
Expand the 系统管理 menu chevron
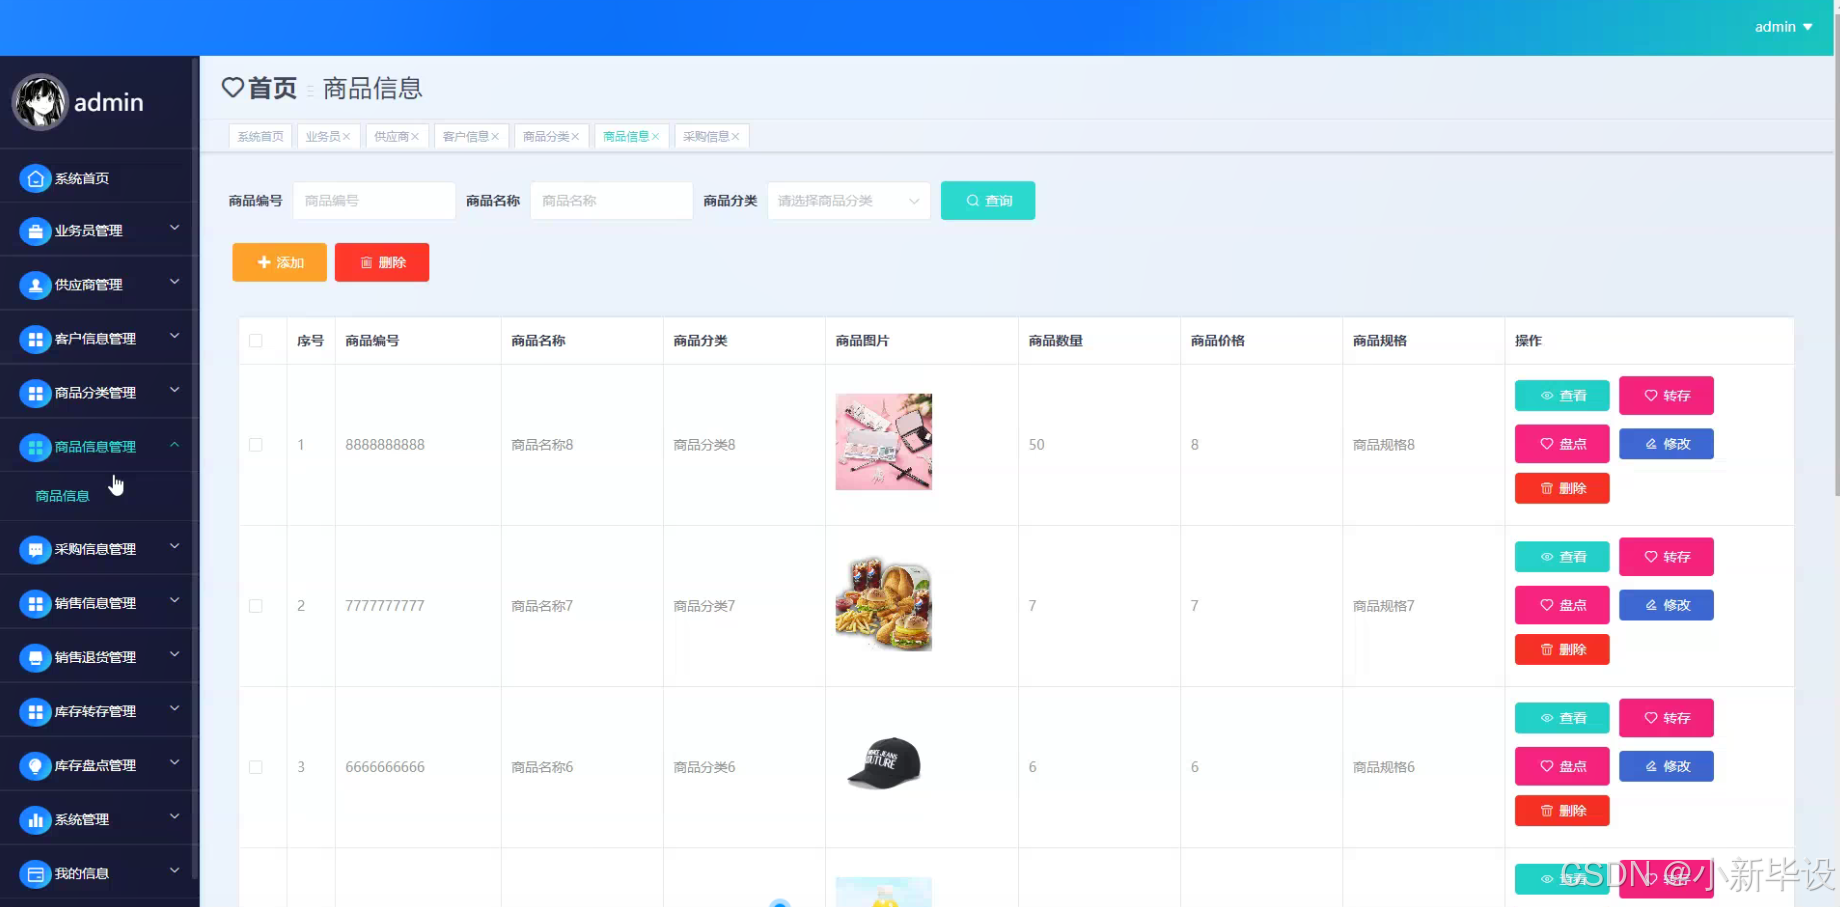pos(174,816)
